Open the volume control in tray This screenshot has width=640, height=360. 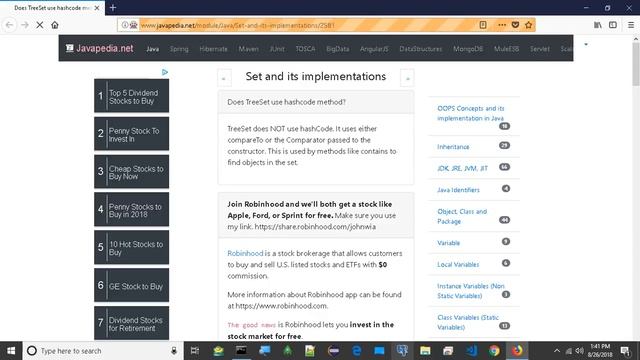click(x=580, y=351)
